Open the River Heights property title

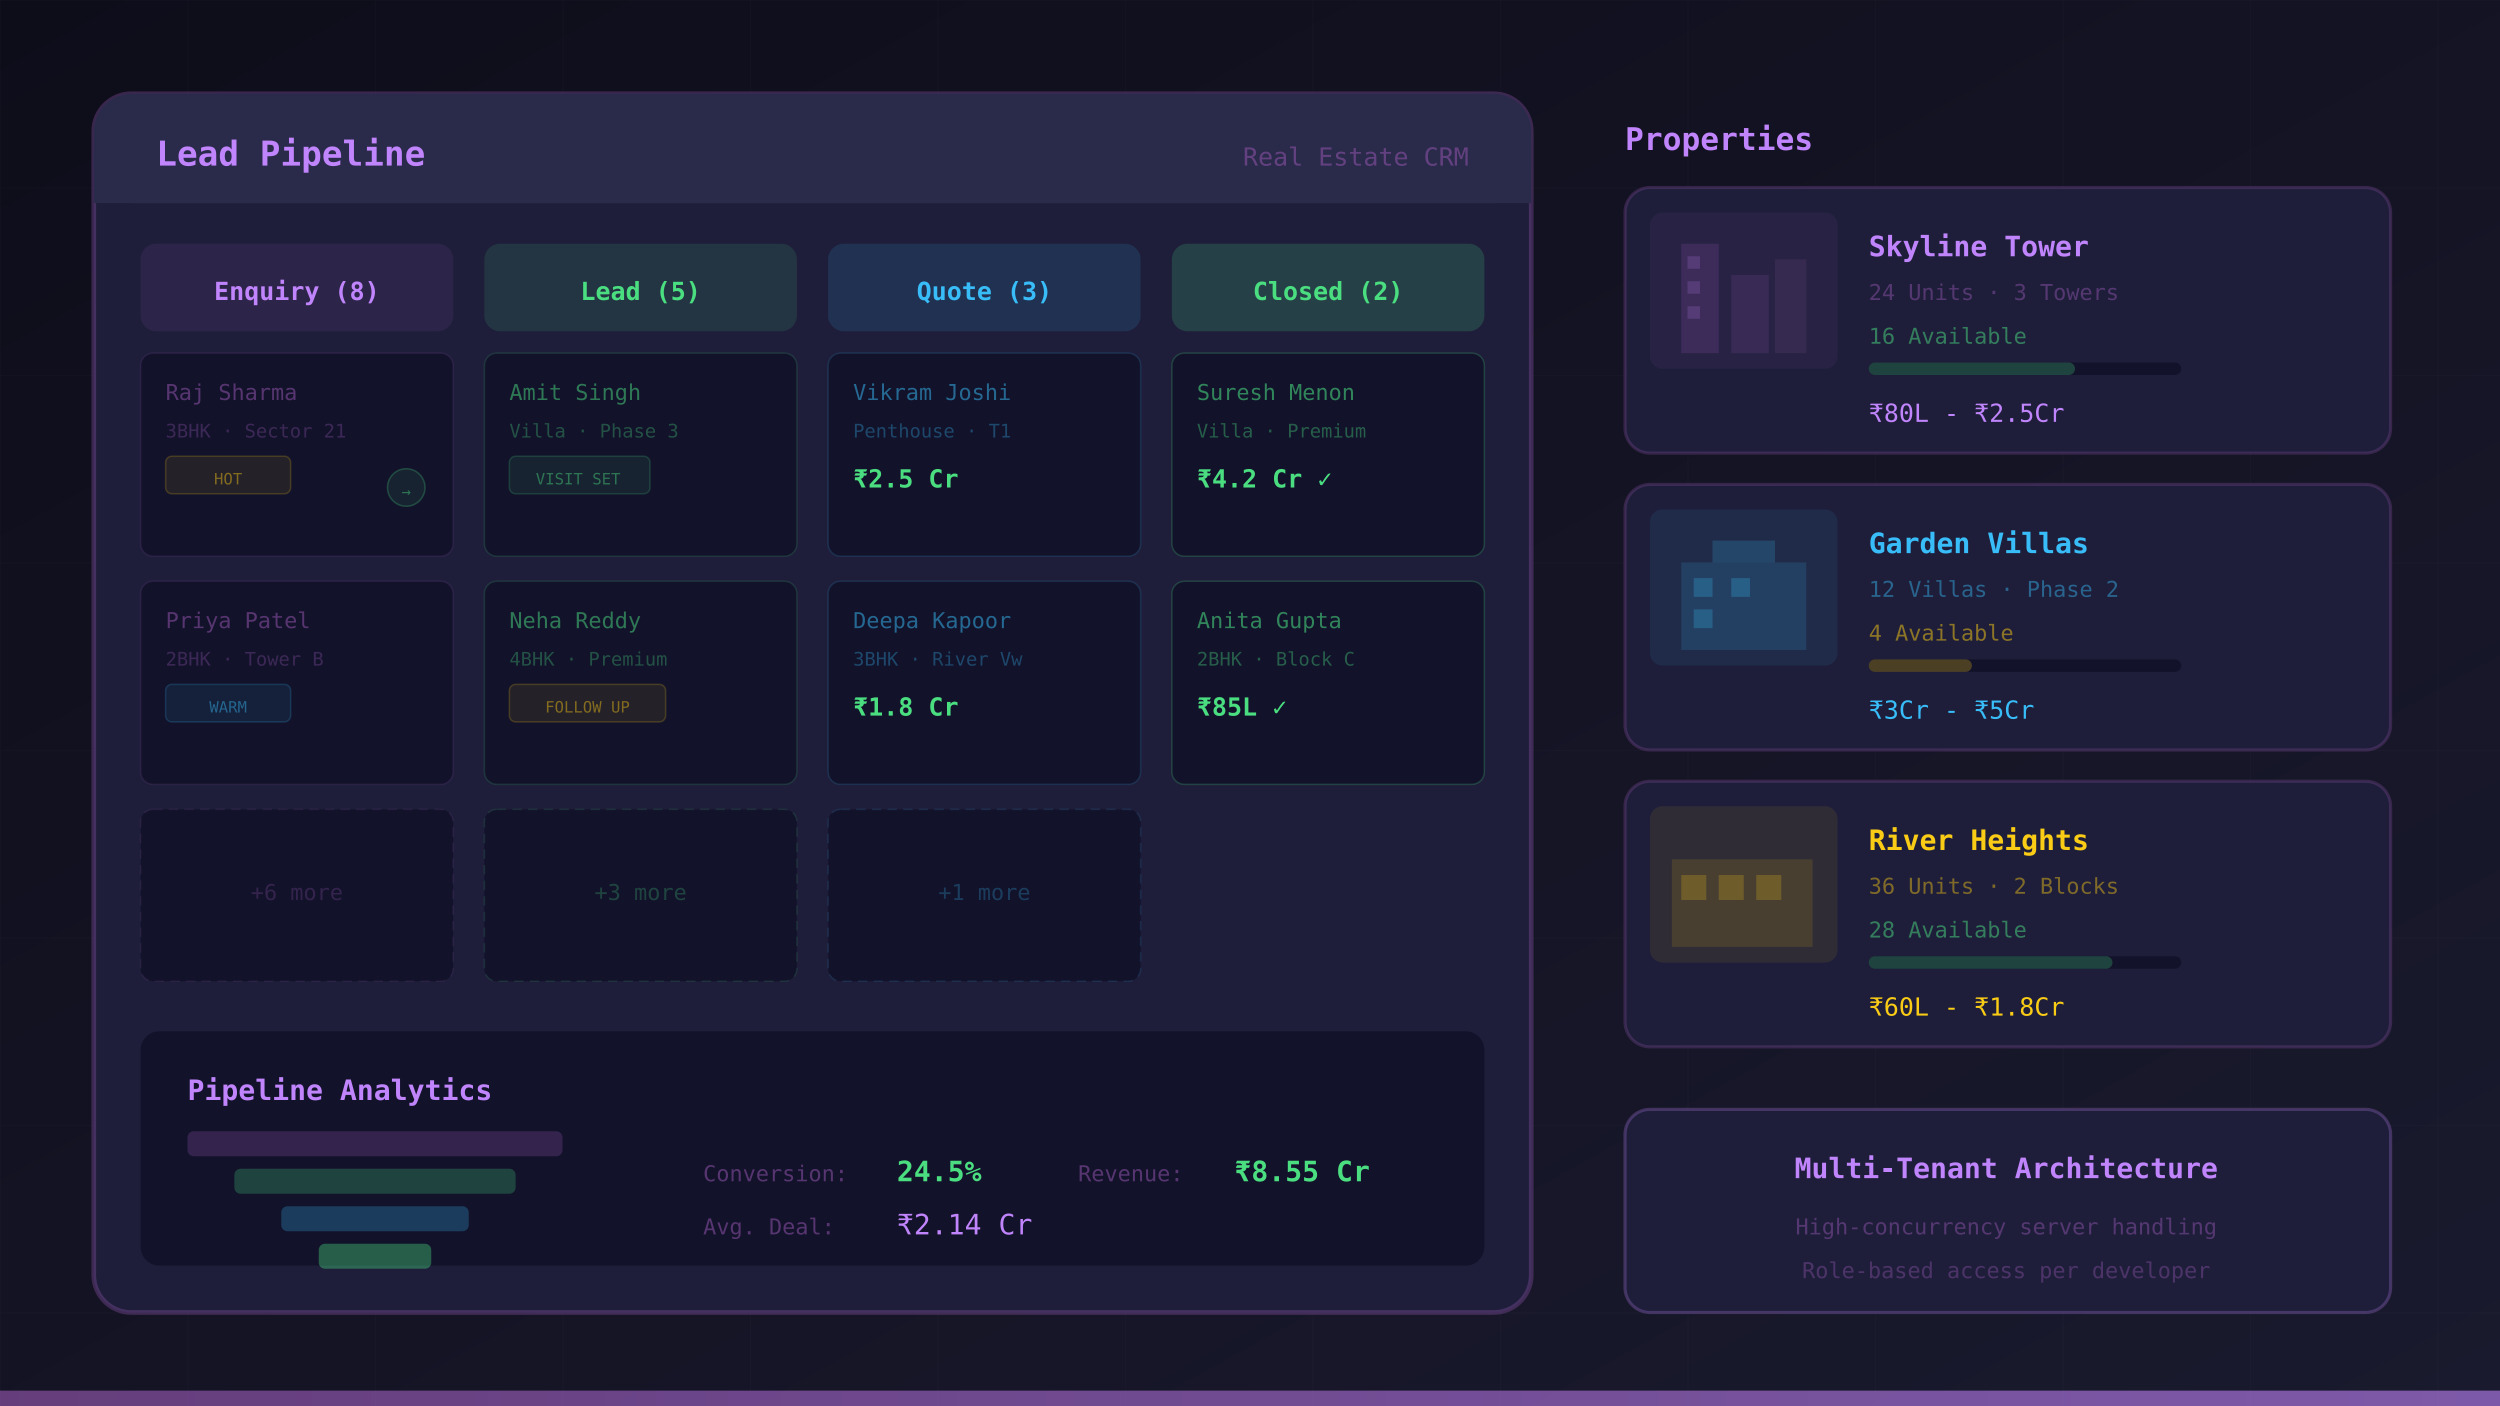pyautogui.click(x=1978, y=840)
